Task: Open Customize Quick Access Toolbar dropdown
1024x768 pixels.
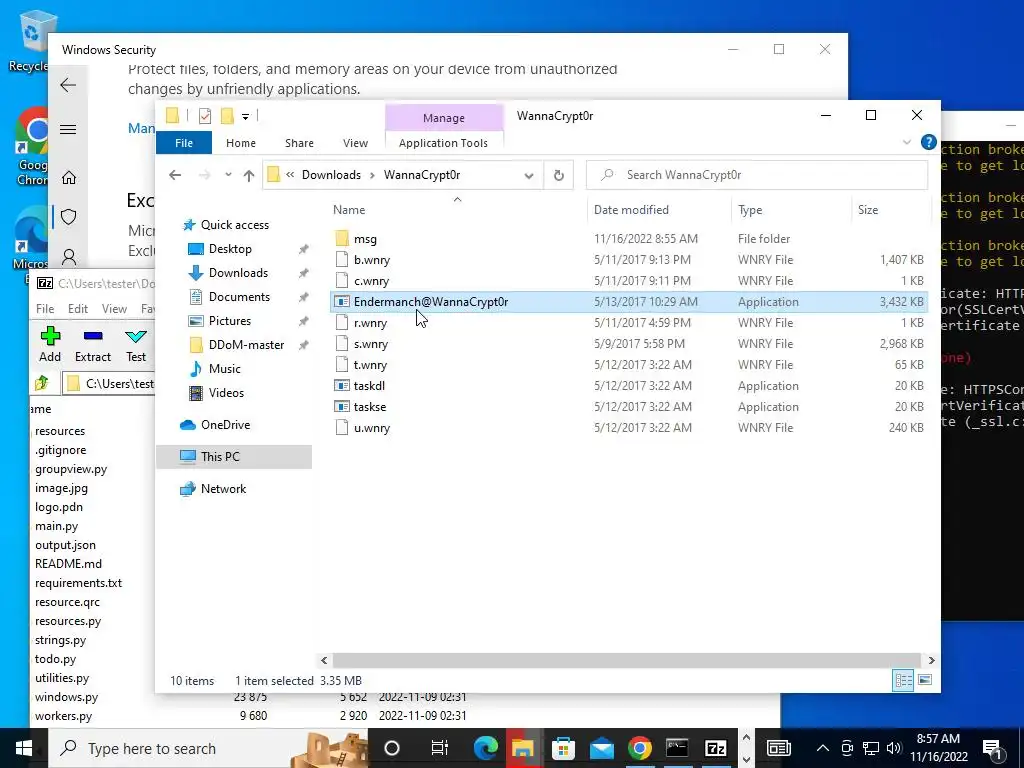Action: [x=246, y=116]
